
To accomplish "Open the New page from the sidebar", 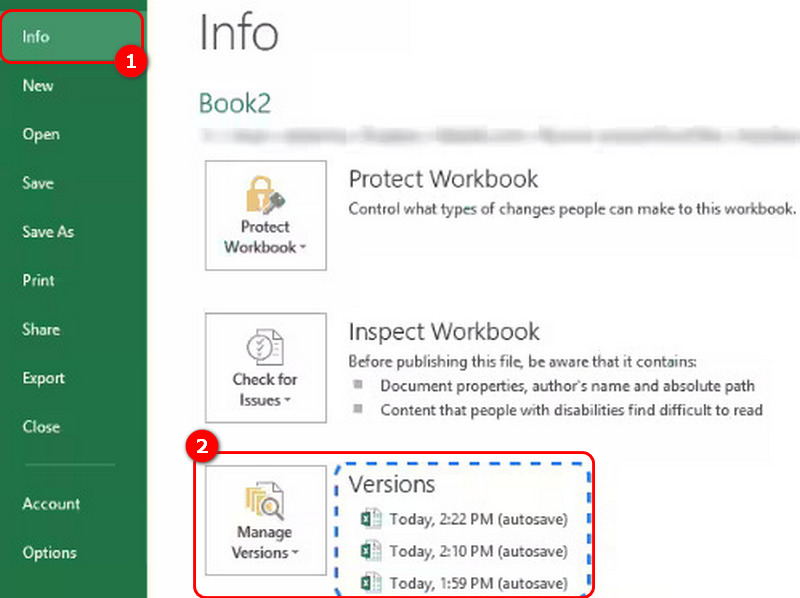I will 37,86.
